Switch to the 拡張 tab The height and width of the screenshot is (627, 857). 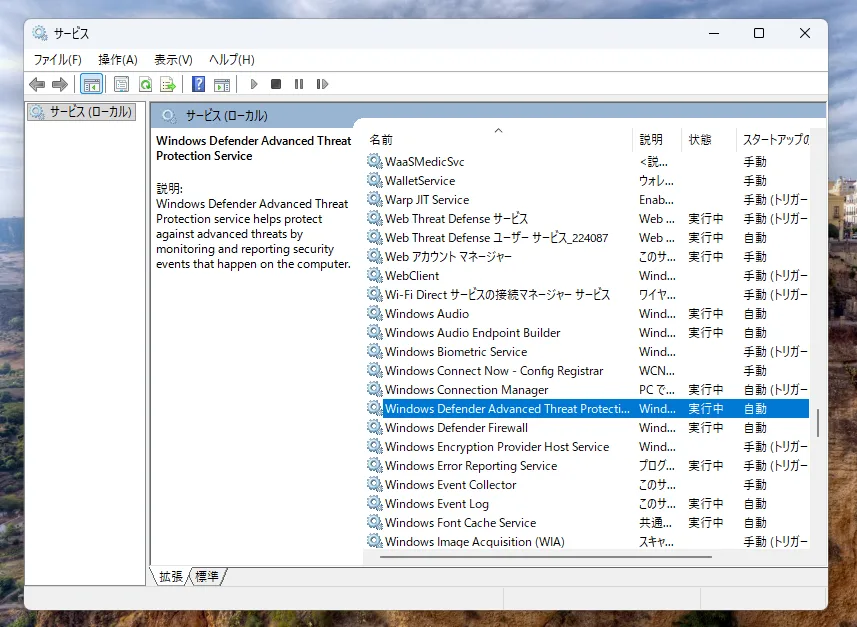tap(170, 576)
